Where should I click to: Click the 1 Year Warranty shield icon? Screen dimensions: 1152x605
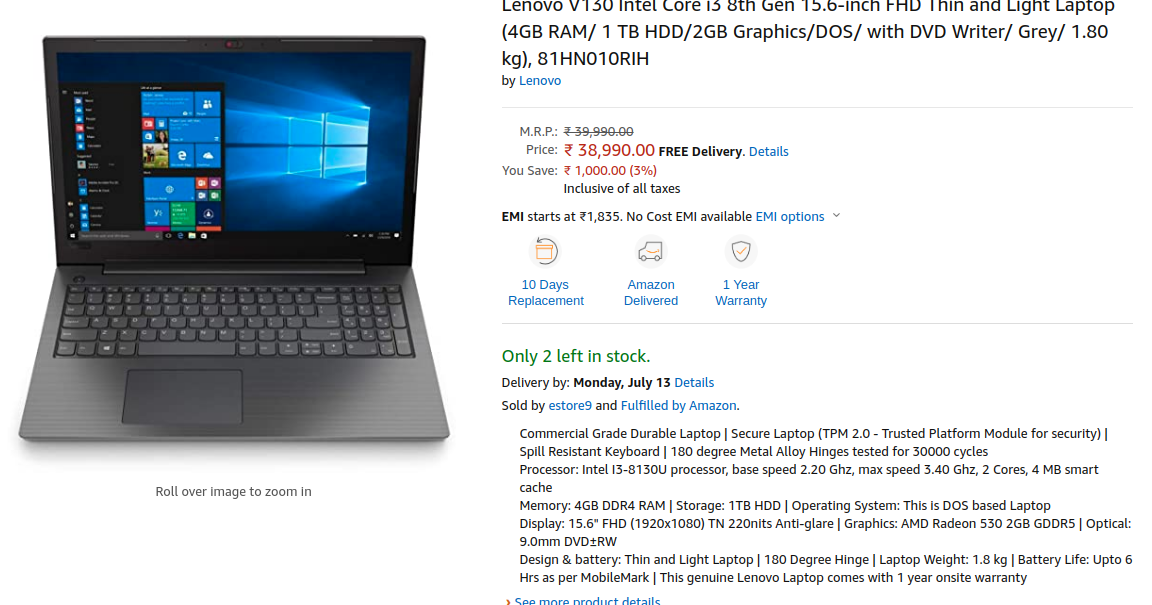click(x=741, y=251)
